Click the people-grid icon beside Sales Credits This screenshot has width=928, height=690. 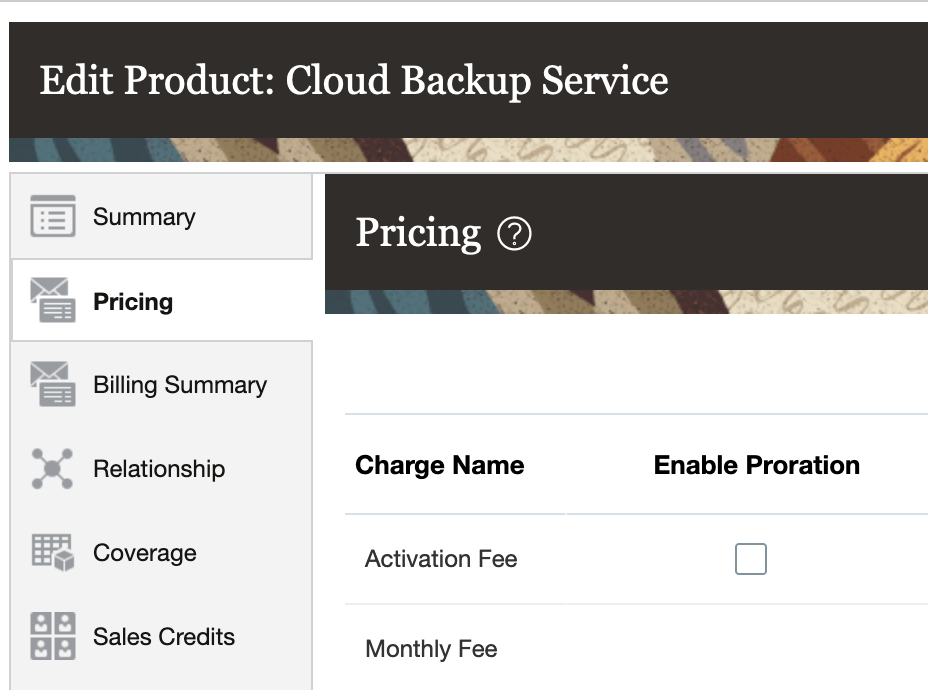52,637
